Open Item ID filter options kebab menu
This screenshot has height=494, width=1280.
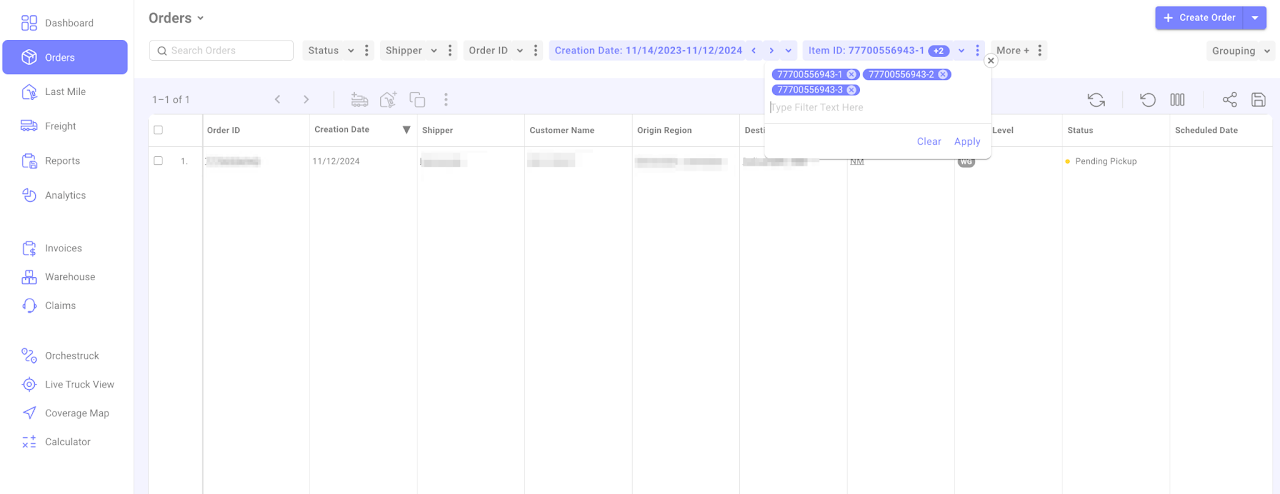tap(977, 50)
